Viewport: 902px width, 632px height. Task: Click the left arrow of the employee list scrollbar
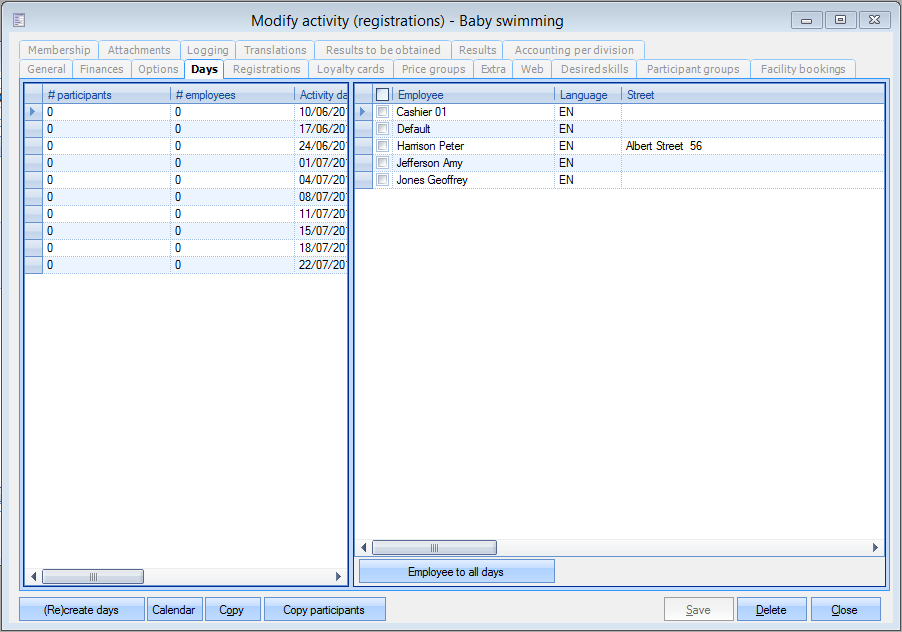tap(364, 548)
